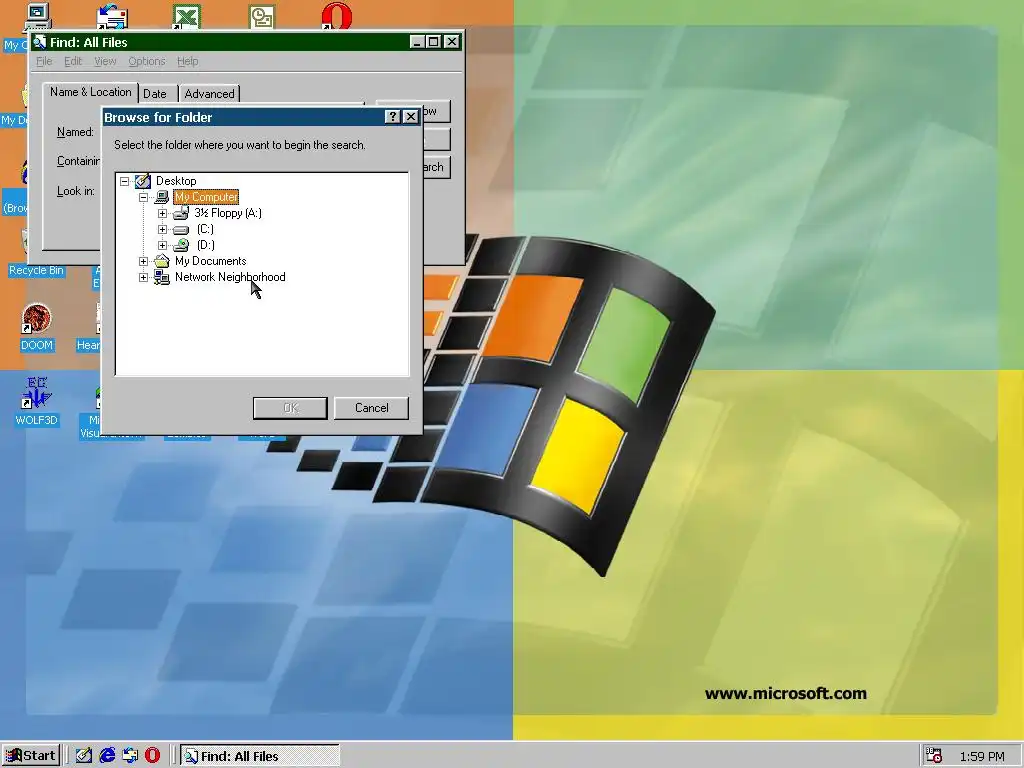Minimize the Find: All Files window
1024x768 pixels.
[x=417, y=42]
